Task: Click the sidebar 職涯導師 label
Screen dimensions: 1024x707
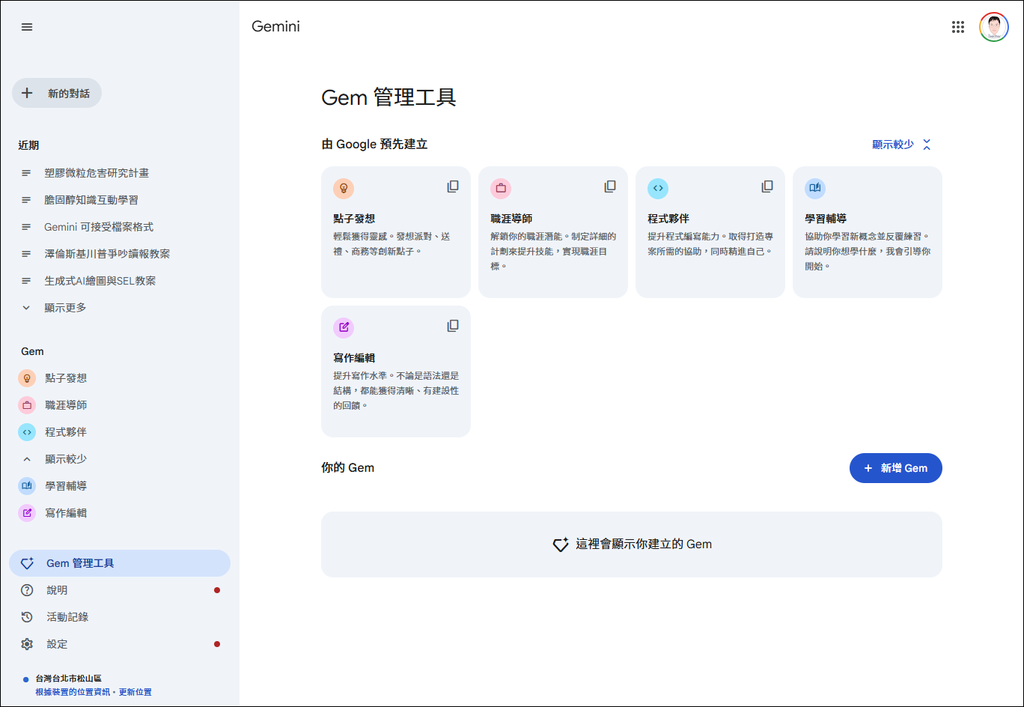Action: pyautogui.click(x=66, y=405)
